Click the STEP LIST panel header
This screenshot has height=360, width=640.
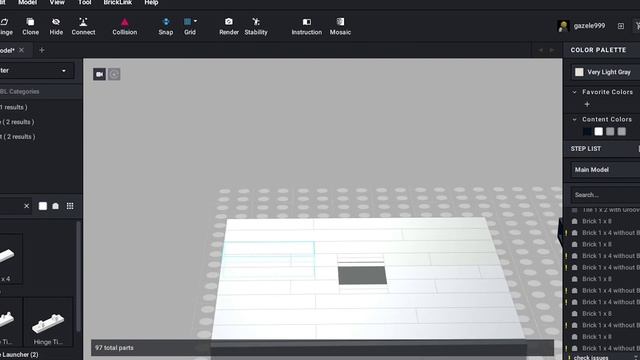tap(586, 149)
